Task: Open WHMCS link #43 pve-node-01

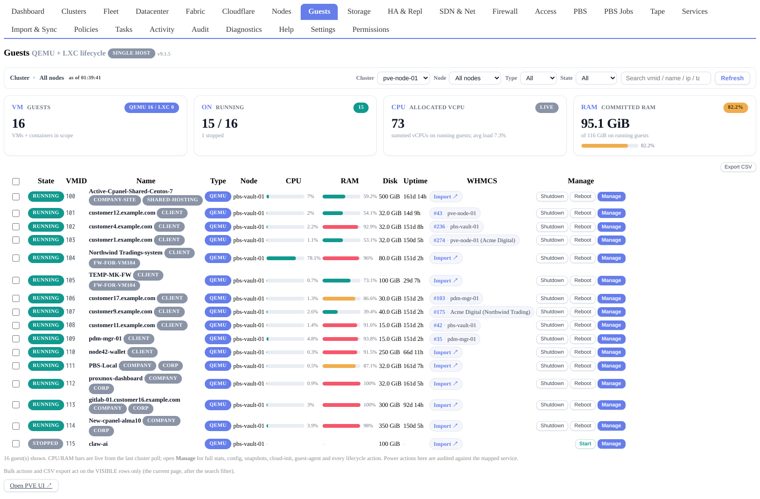Action: point(455,213)
